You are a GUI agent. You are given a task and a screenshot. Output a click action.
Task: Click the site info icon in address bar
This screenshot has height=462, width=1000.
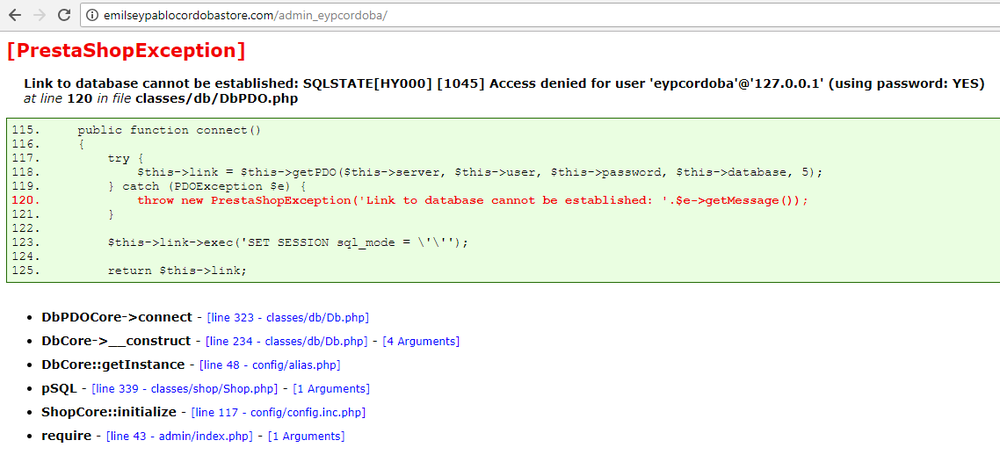coord(92,16)
